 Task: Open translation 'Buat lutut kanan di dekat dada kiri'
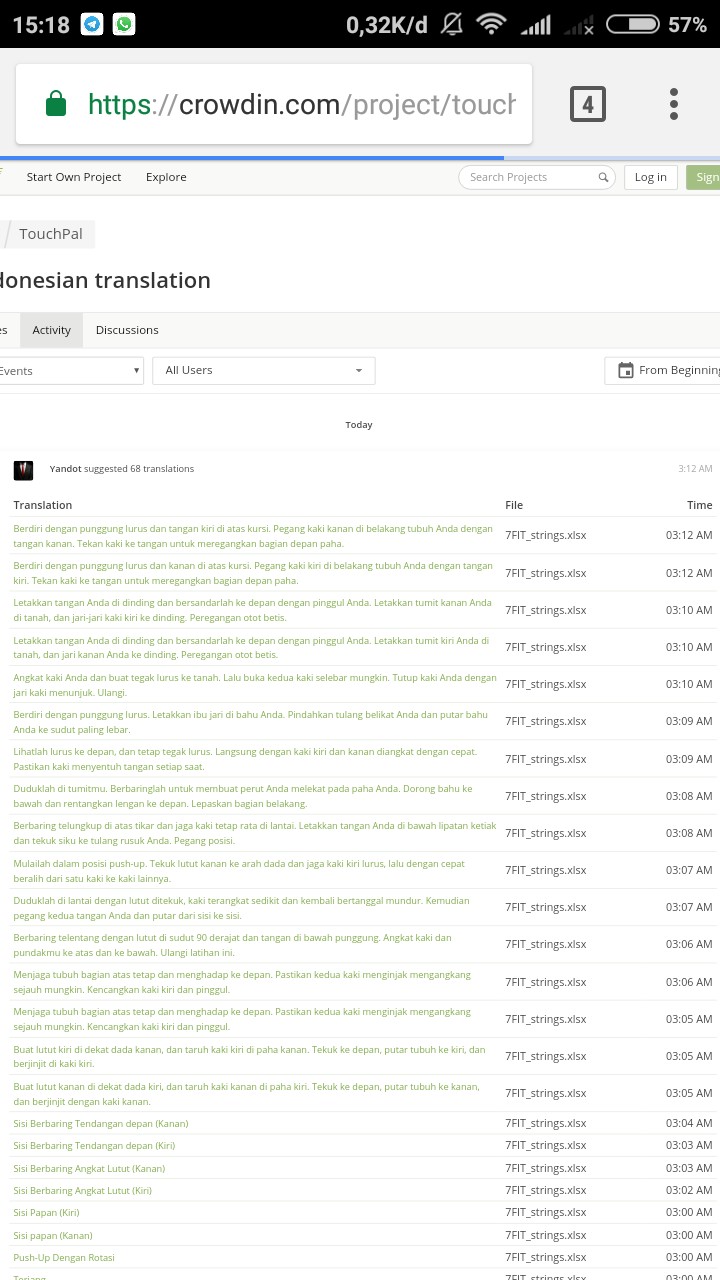pos(247,1093)
